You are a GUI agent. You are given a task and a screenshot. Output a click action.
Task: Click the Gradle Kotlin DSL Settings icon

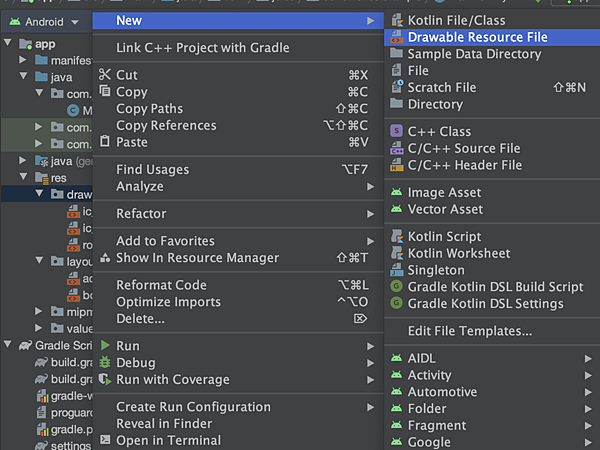(x=396, y=303)
